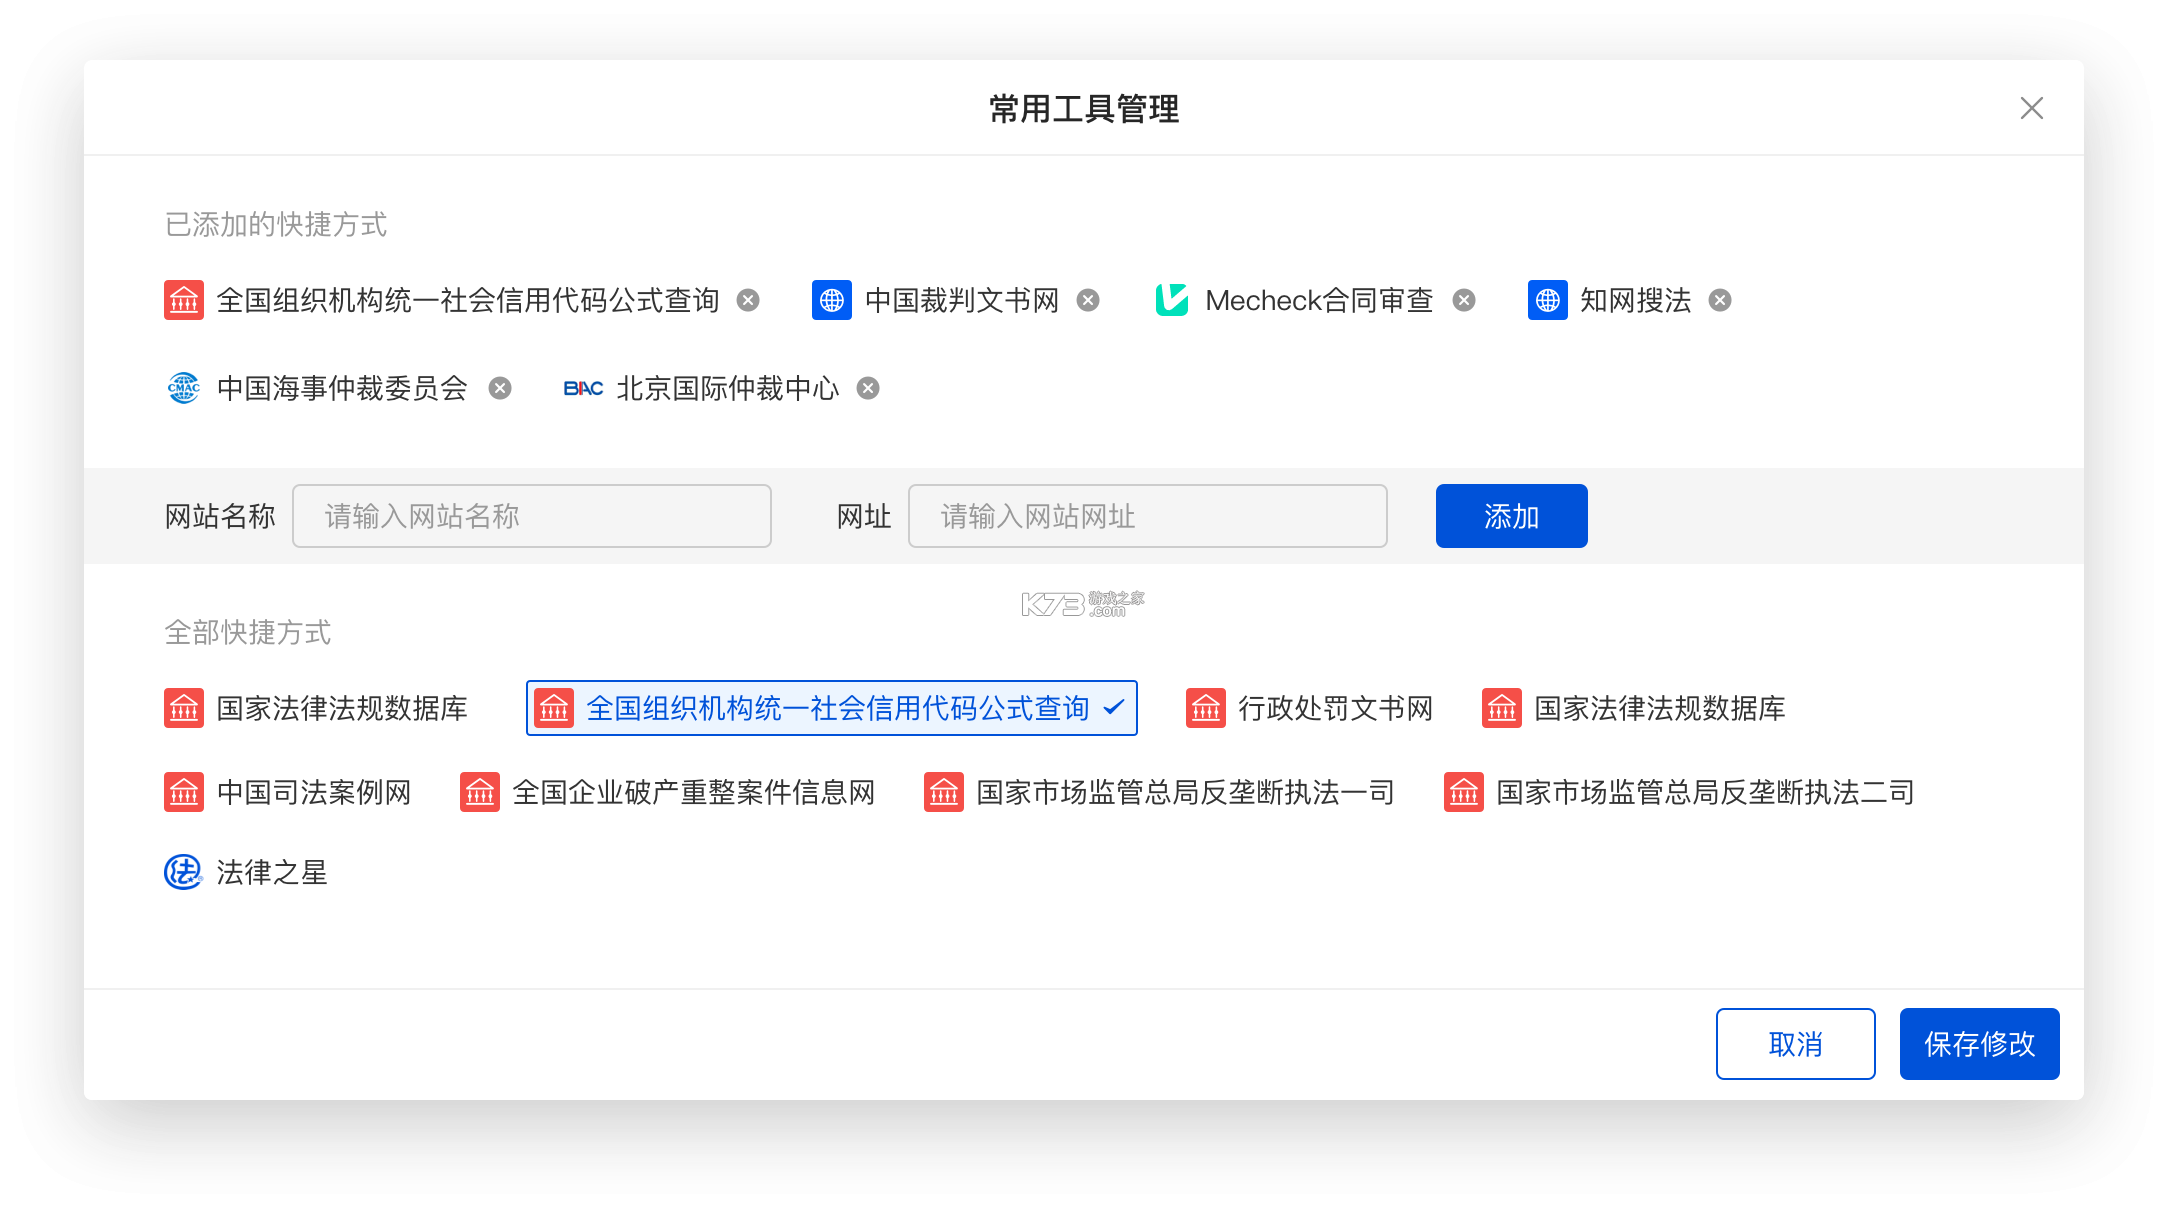Remove 知网搜法 shortcut

(x=1720, y=300)
